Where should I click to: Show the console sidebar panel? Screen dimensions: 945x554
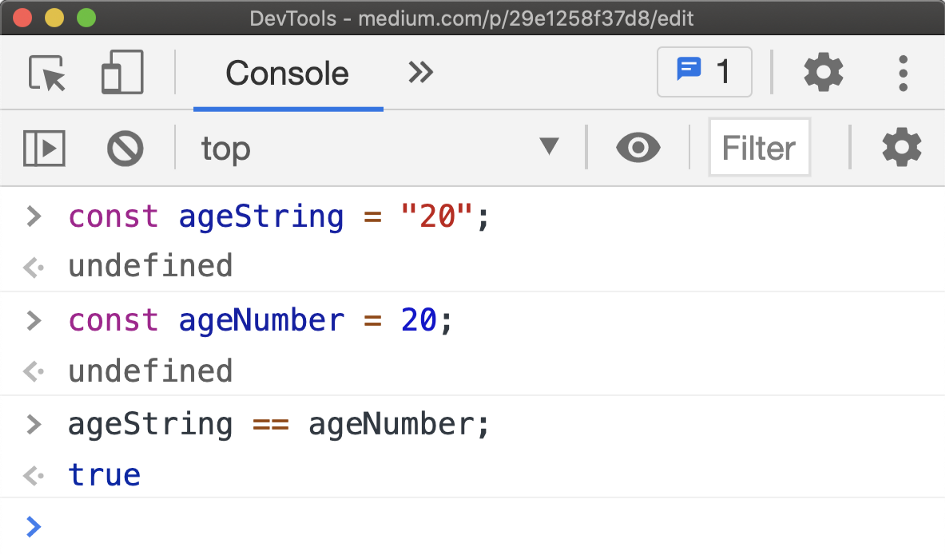(x=44, y=148)
